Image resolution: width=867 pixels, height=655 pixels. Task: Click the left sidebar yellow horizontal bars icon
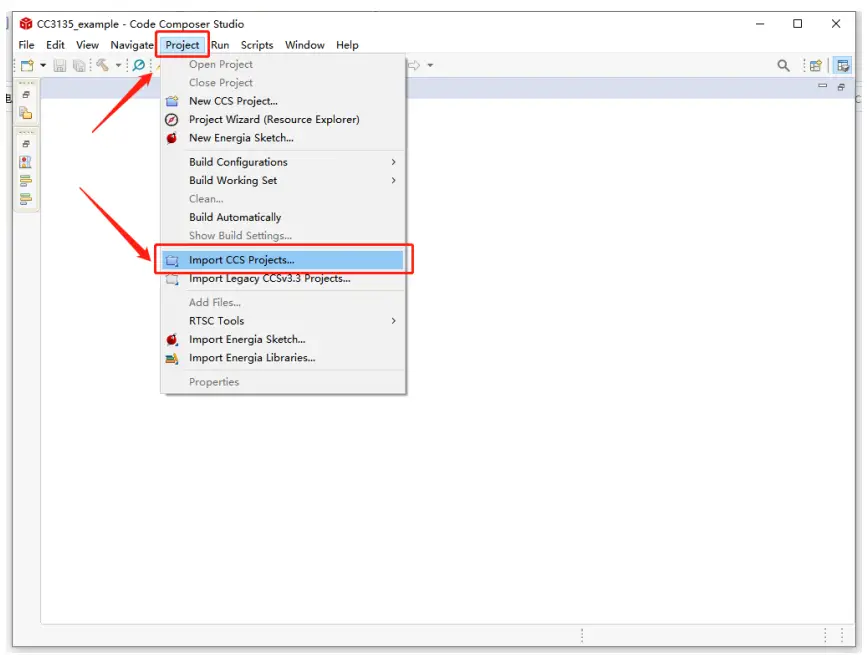point(25,180)
